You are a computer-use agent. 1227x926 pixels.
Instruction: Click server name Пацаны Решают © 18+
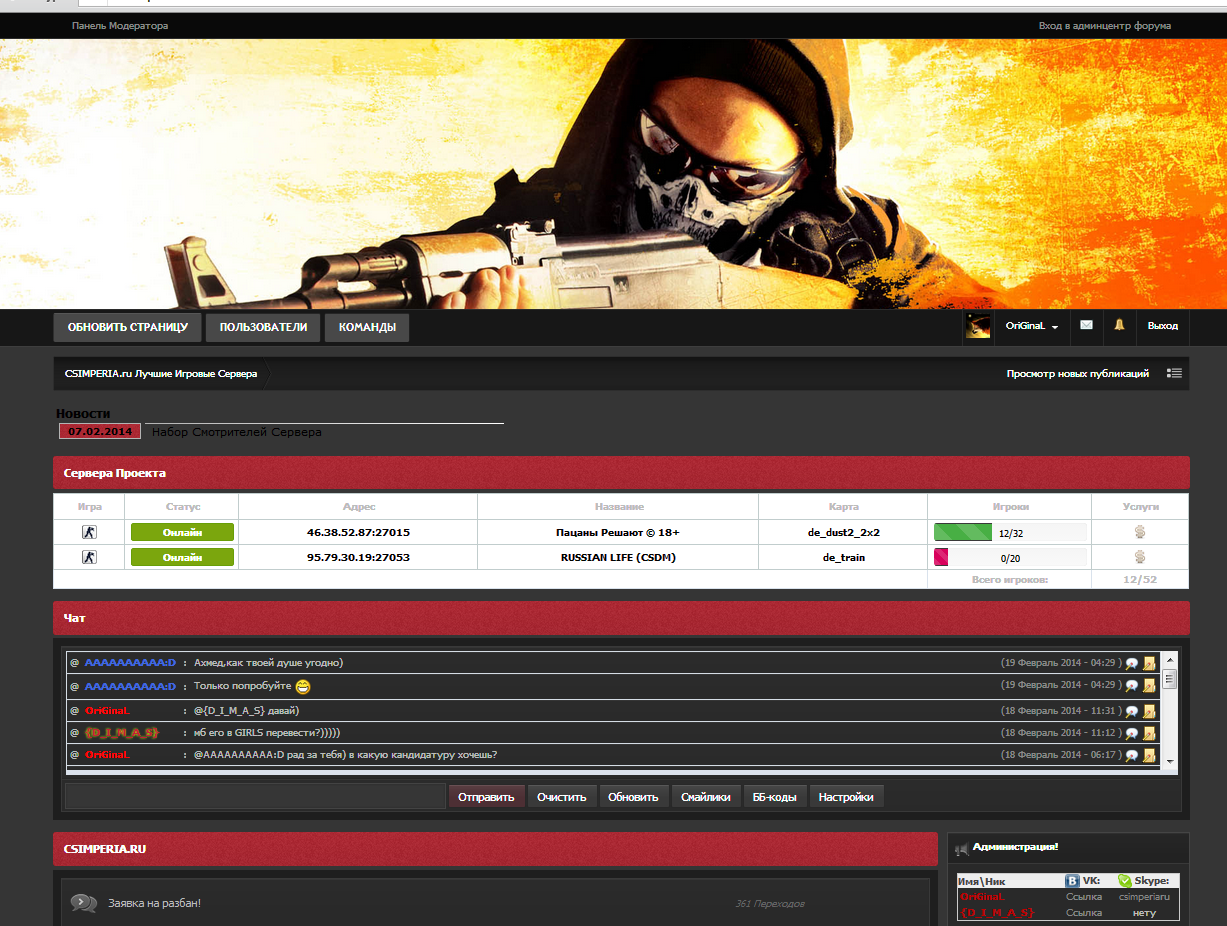coord(618,532)
